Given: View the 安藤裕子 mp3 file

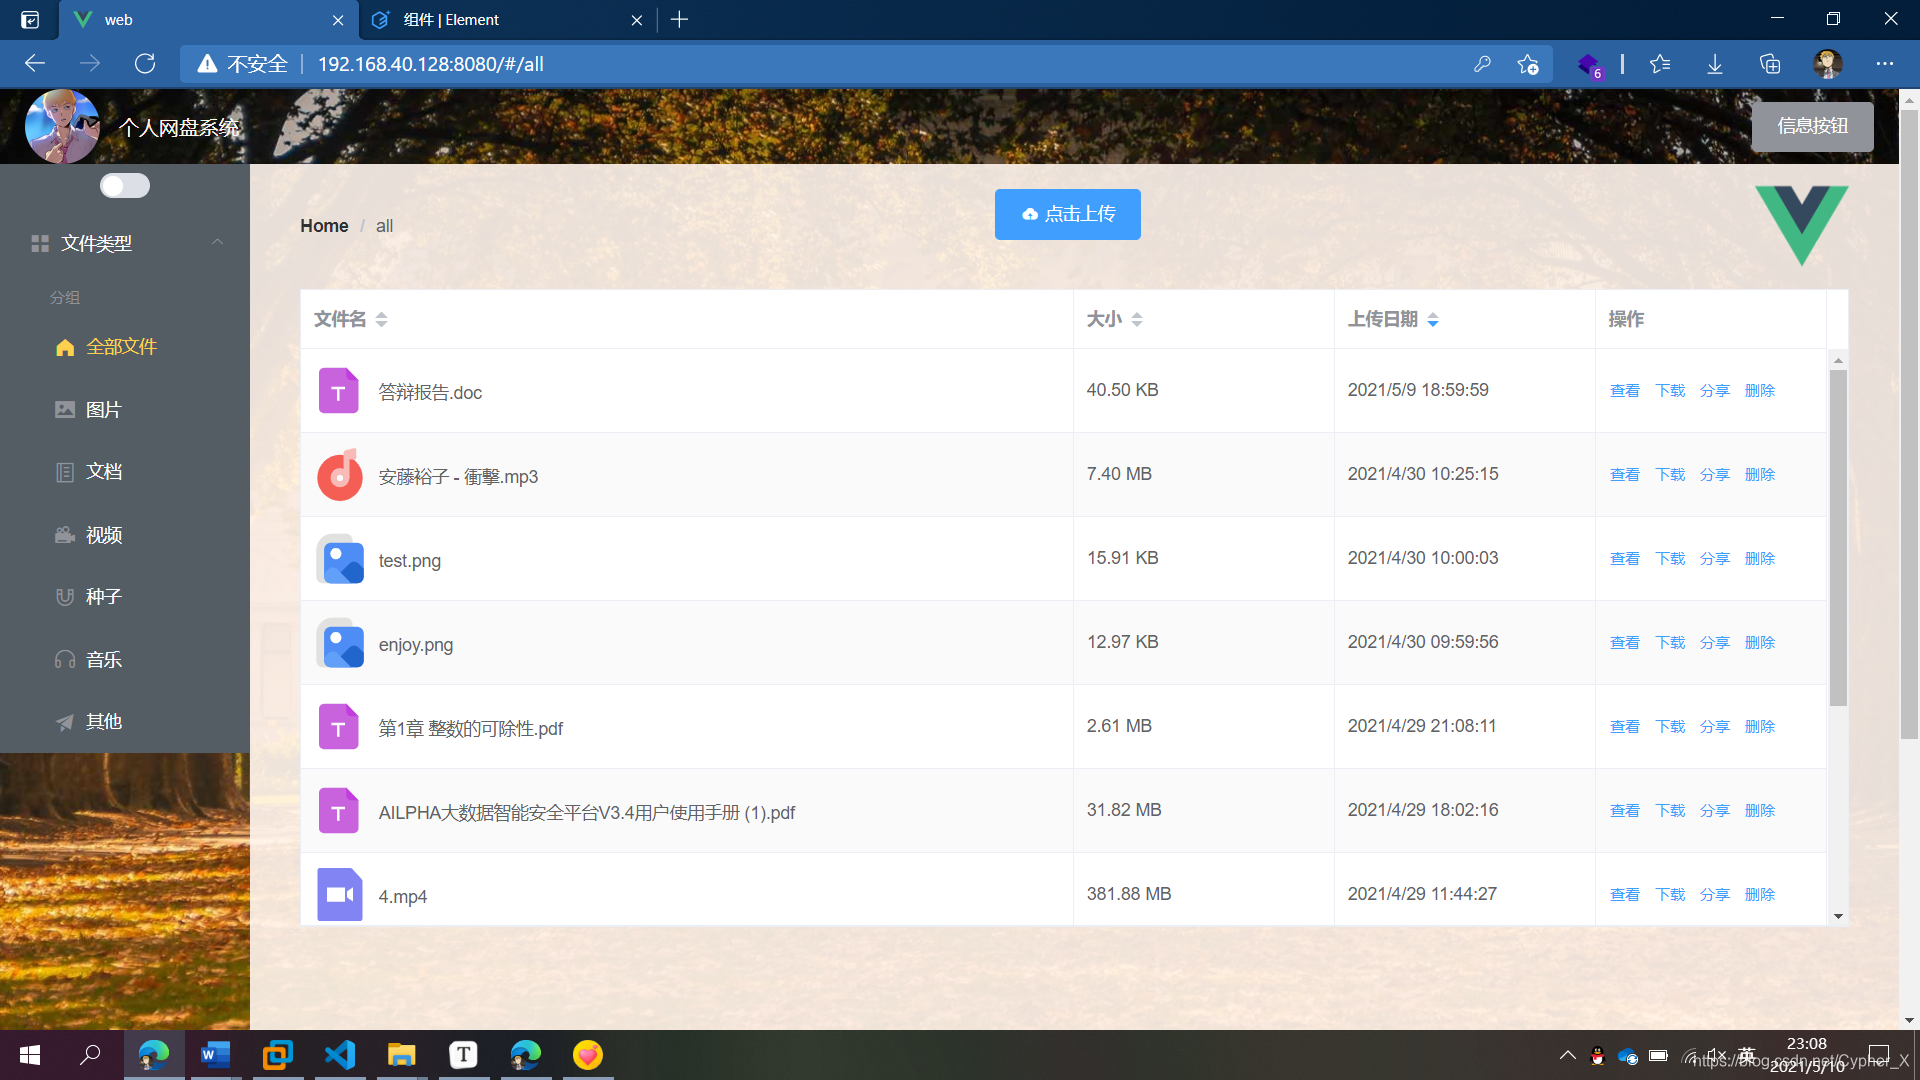Looking at the screenshot, I should [1624, 475].
